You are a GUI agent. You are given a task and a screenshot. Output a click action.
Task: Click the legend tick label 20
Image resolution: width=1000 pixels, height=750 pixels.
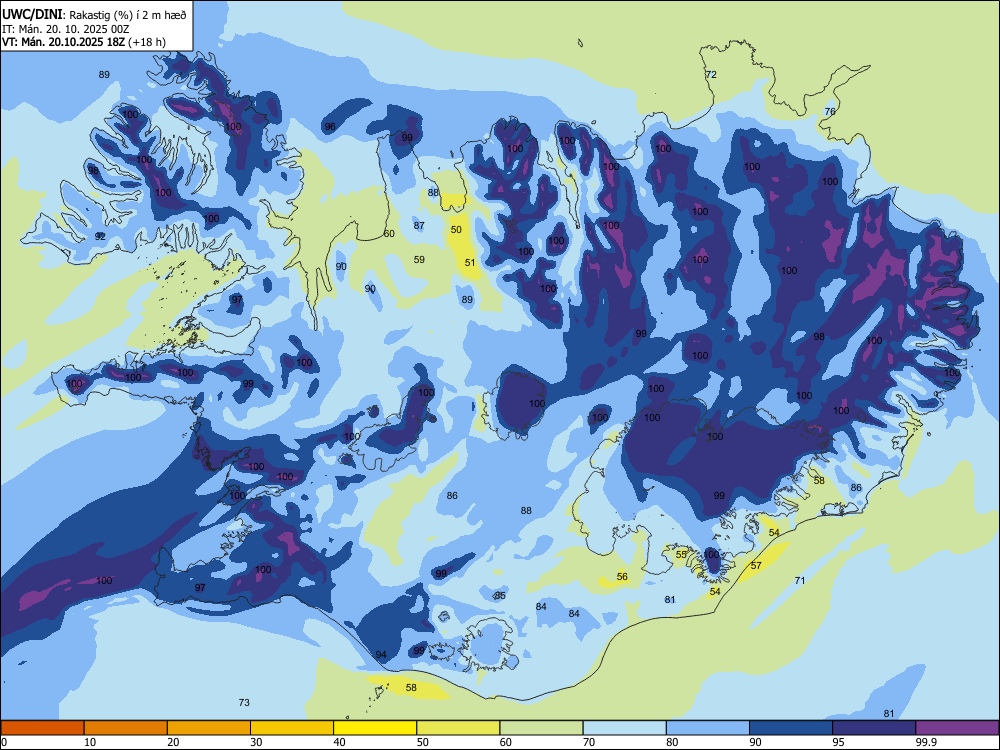[173, 742]
